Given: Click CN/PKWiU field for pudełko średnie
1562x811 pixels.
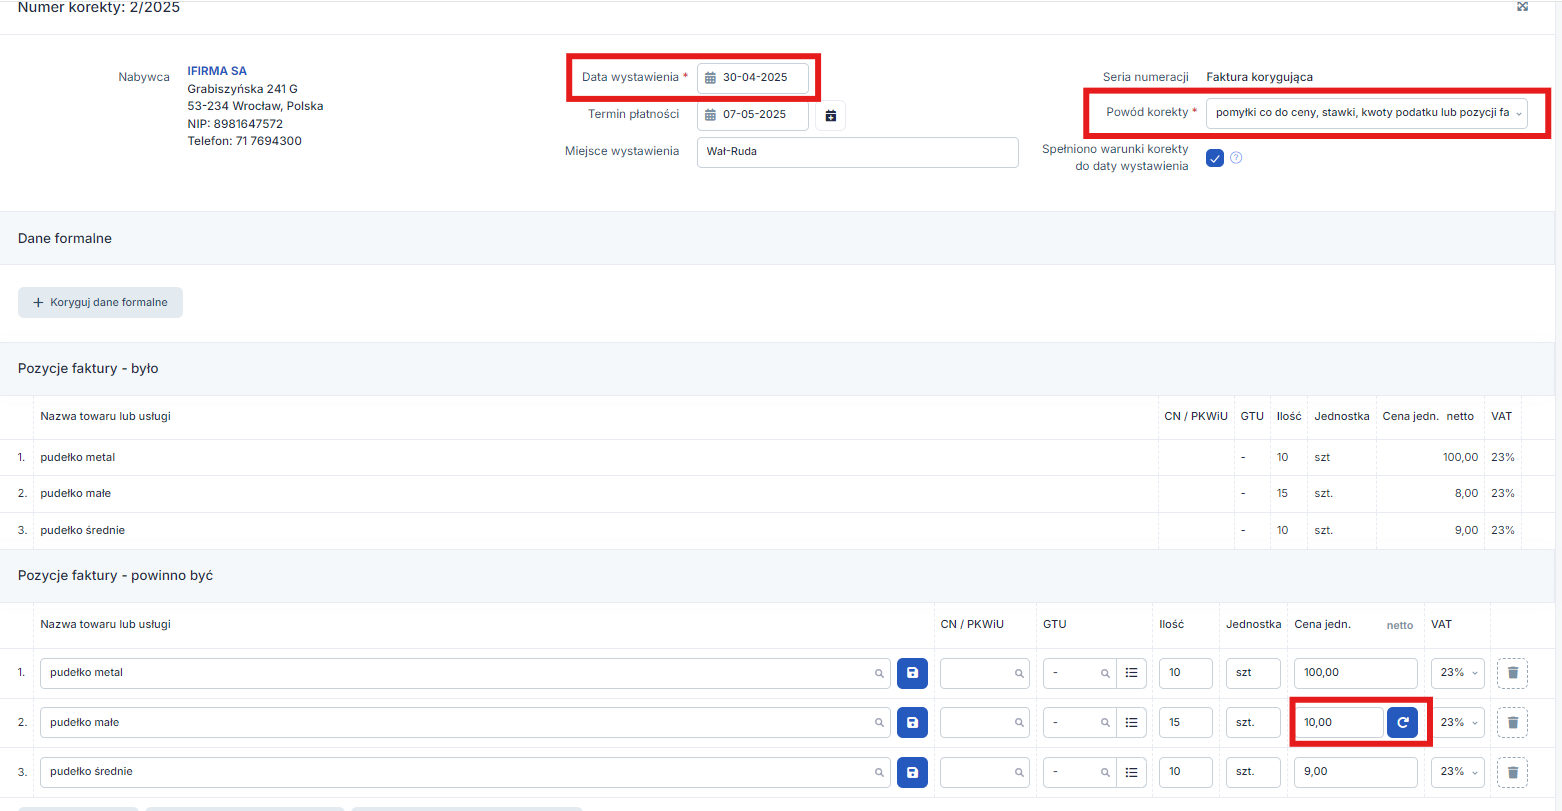Looking at the screenshot, I should coord(985,772).
